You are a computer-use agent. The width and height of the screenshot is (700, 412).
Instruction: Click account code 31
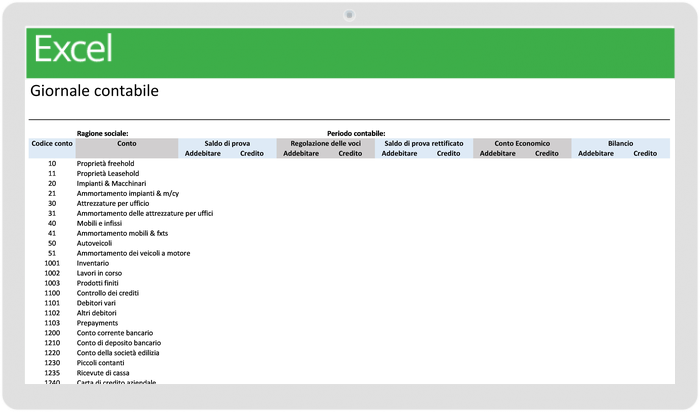pyautogui.click(x=52, y=213)
